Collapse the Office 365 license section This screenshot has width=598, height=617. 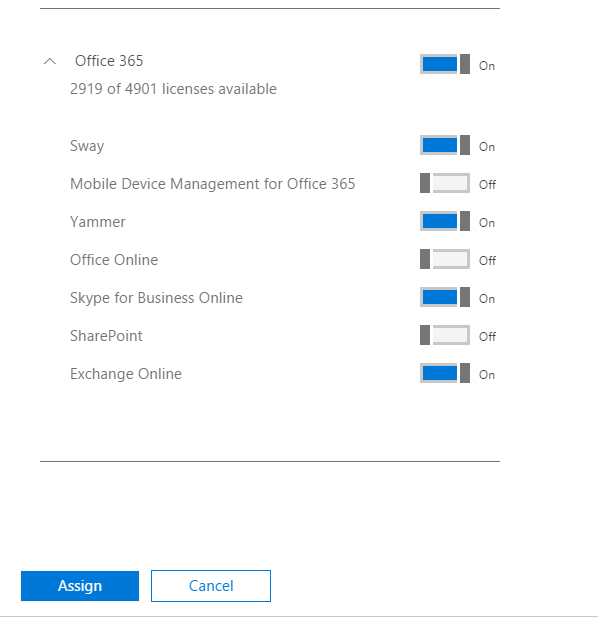[50, 61]
